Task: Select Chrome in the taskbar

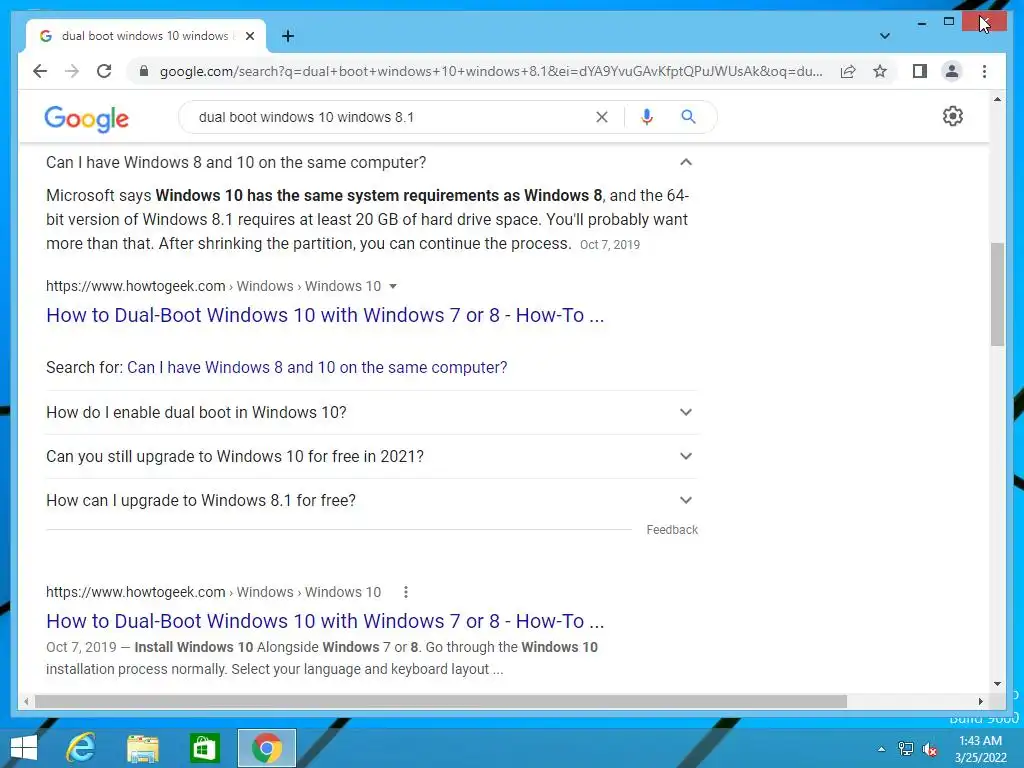Action: point(266,748)
